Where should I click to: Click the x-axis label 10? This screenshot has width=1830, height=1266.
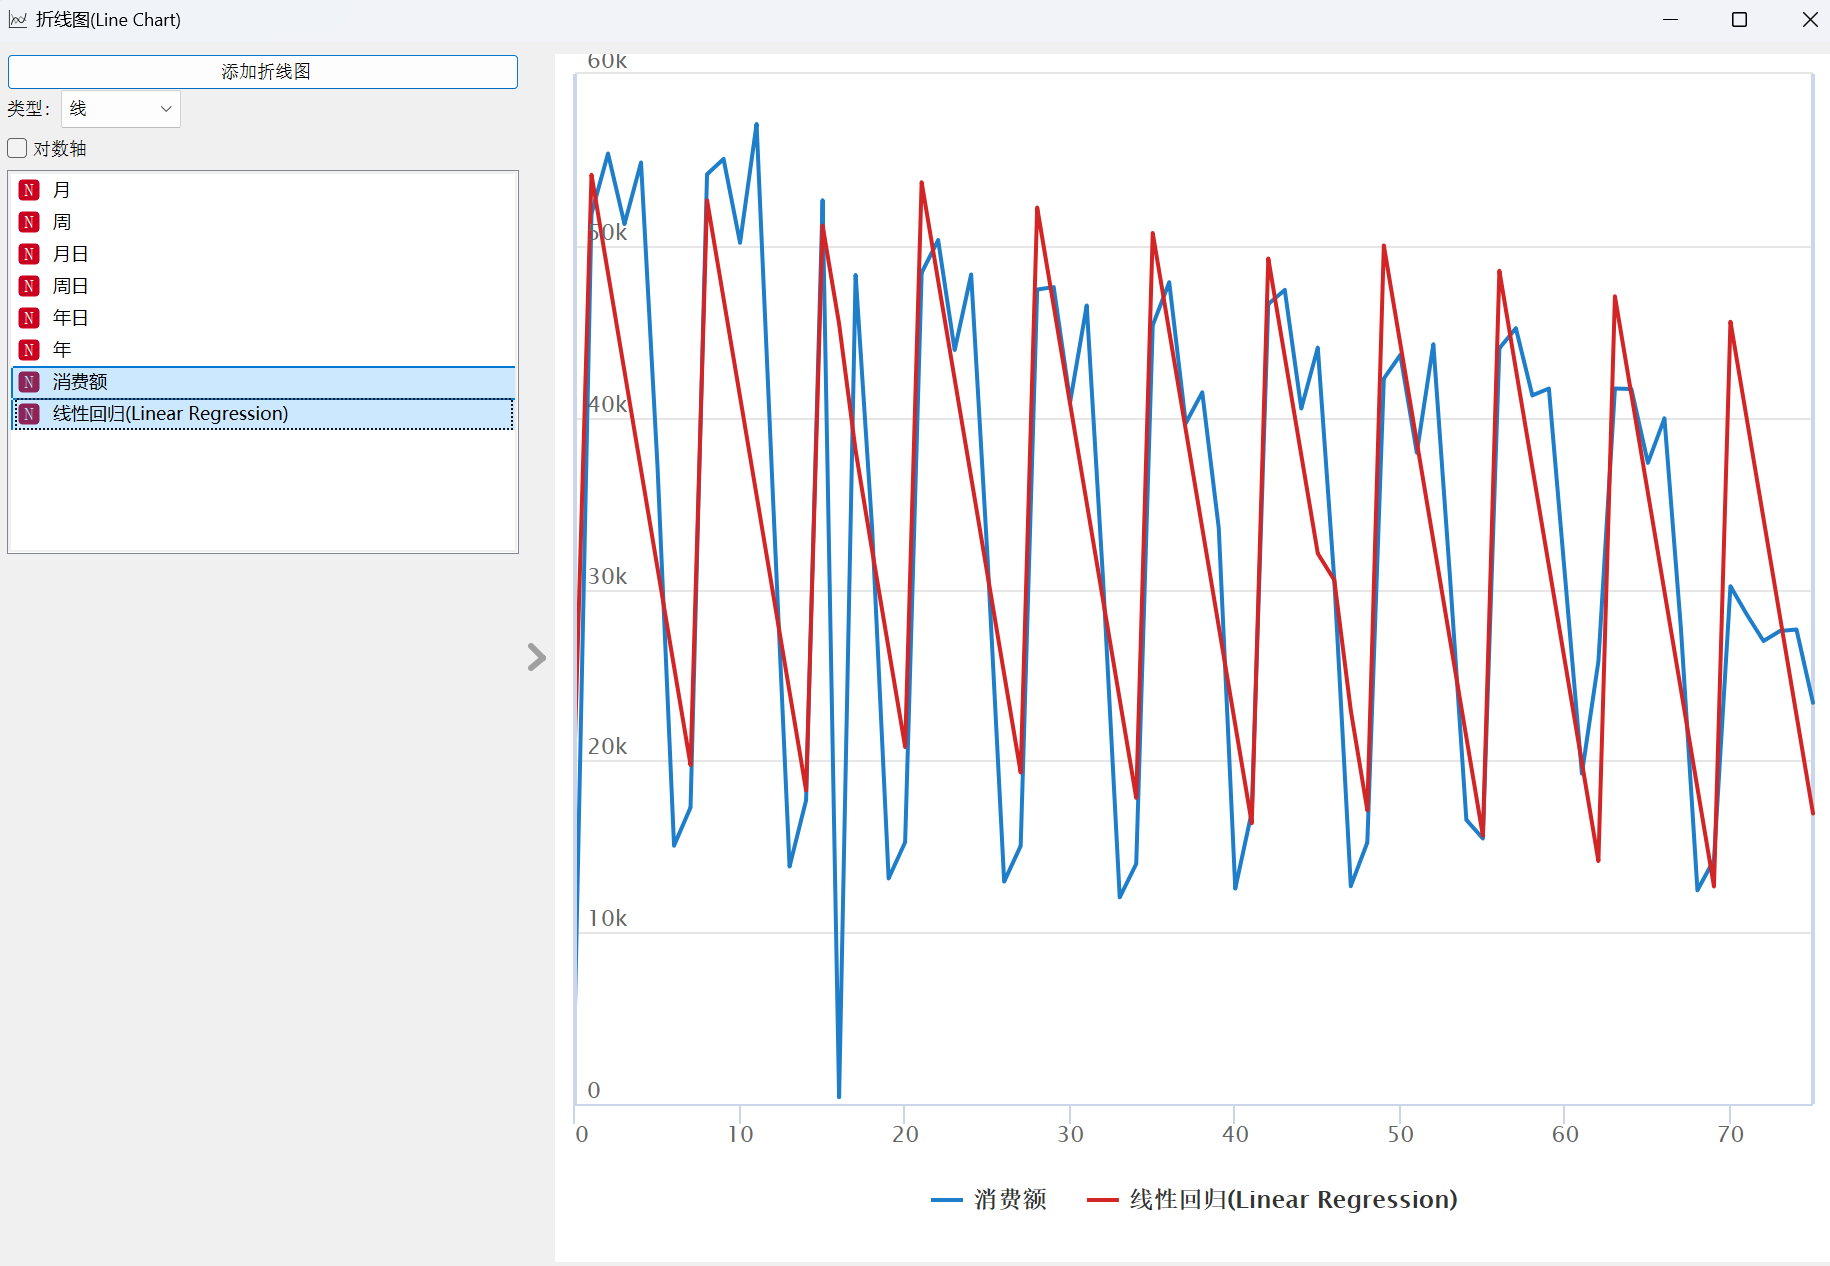click(x=740, y=1134)
